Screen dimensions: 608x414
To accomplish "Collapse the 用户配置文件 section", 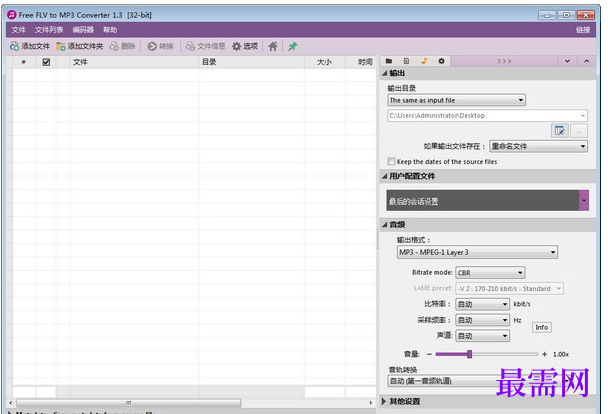I will coord(385,176).
